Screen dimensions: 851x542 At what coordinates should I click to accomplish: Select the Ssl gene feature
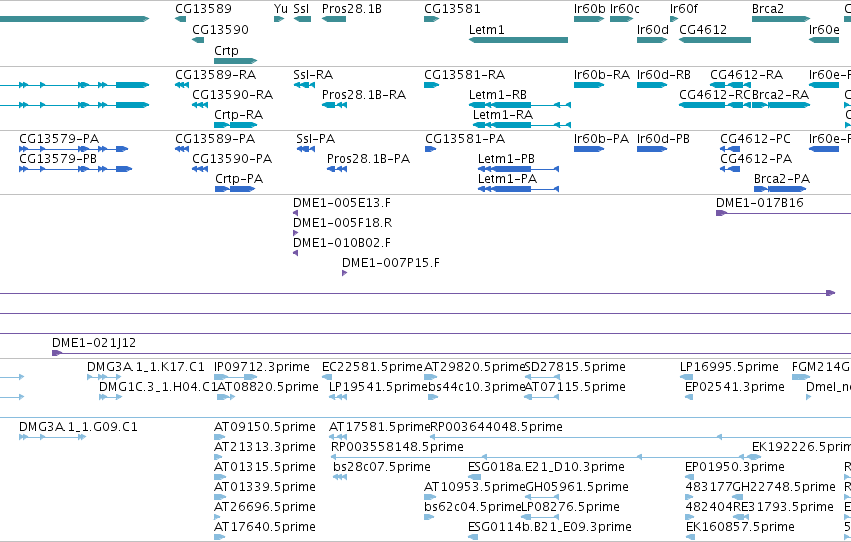tap(302, 19)
